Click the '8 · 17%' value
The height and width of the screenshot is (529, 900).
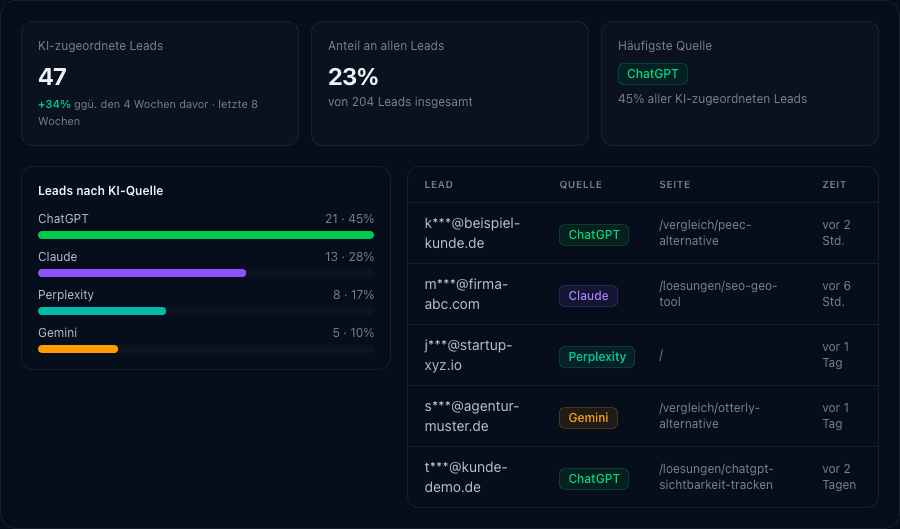(354, 294)
